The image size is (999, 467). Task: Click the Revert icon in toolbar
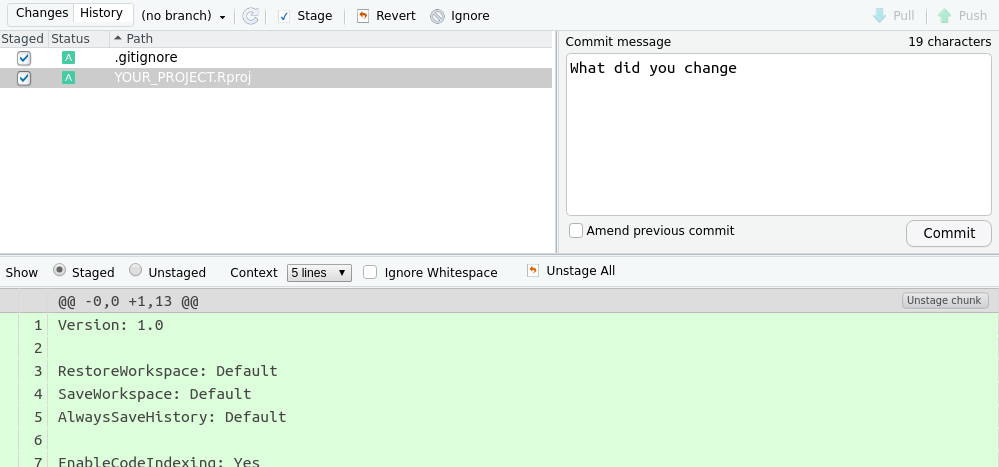tap(362, 16)
